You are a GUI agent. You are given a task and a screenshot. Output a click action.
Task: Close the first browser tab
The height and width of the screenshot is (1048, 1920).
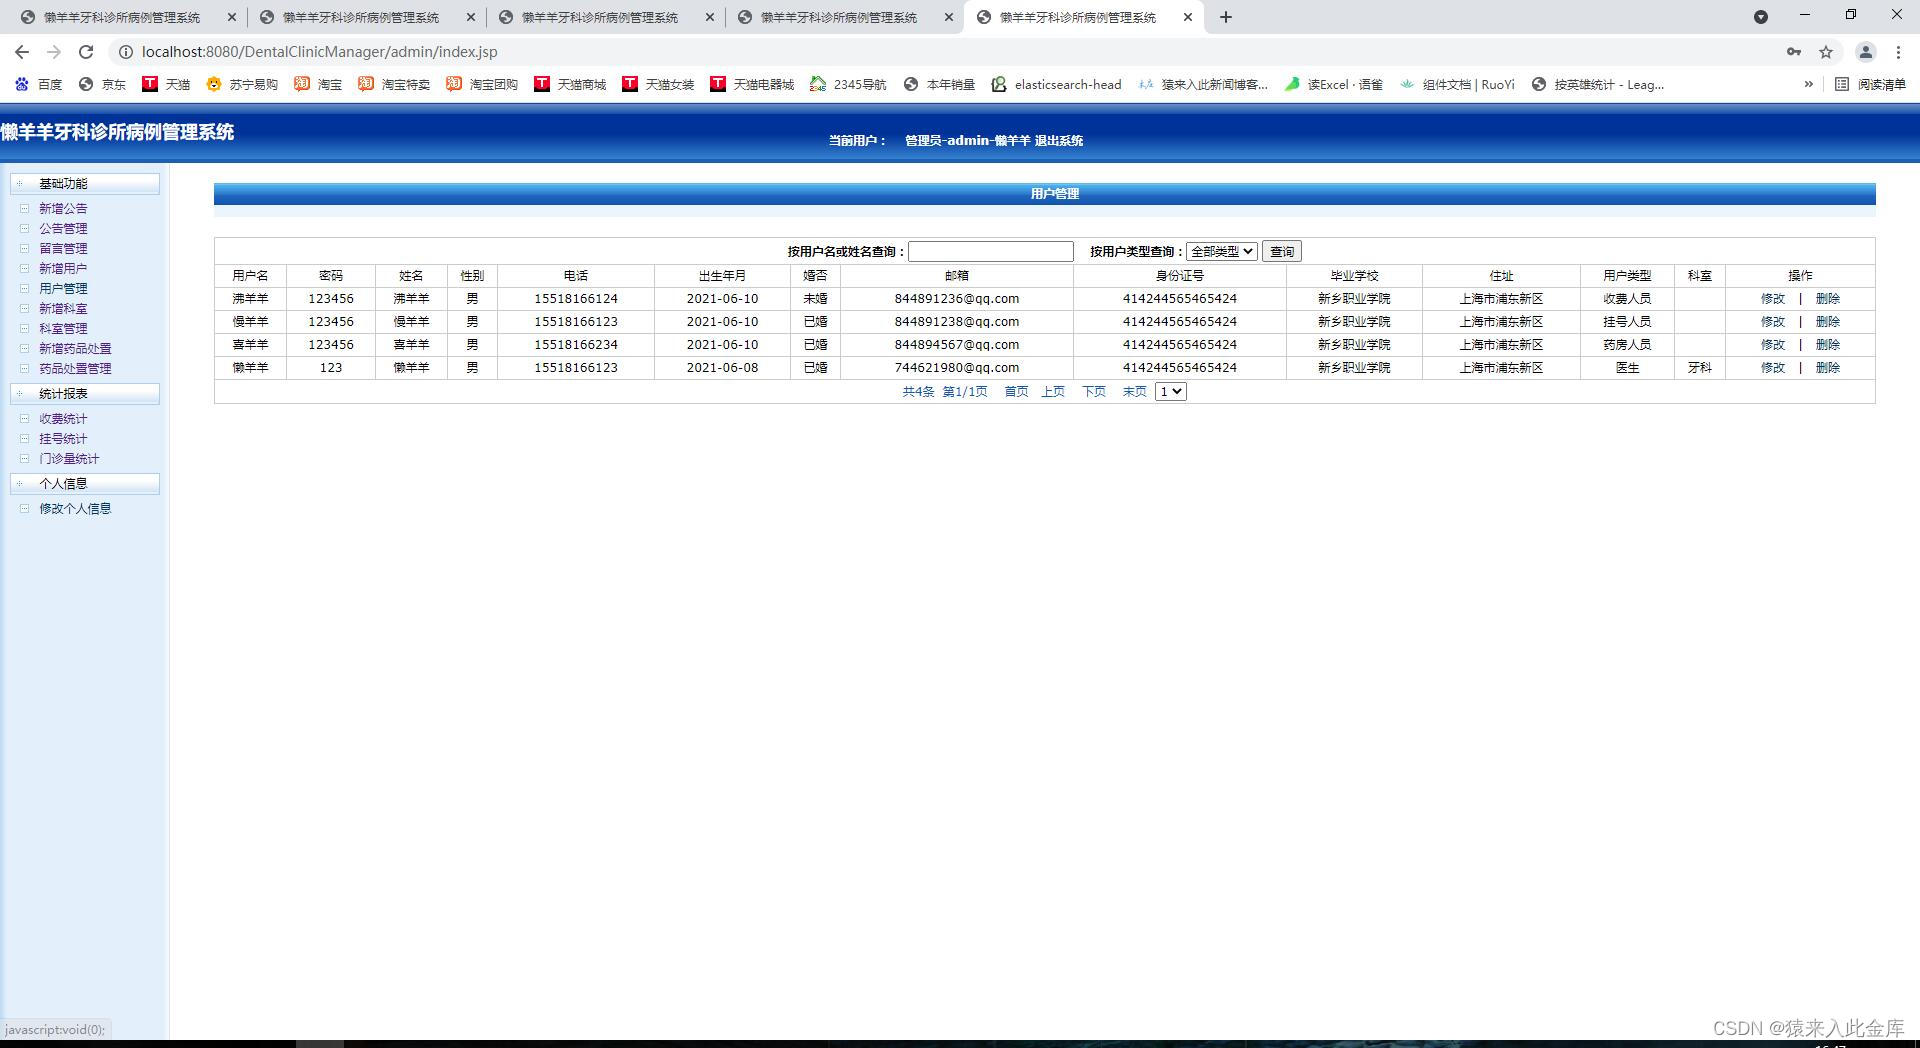tap(232, 17)
